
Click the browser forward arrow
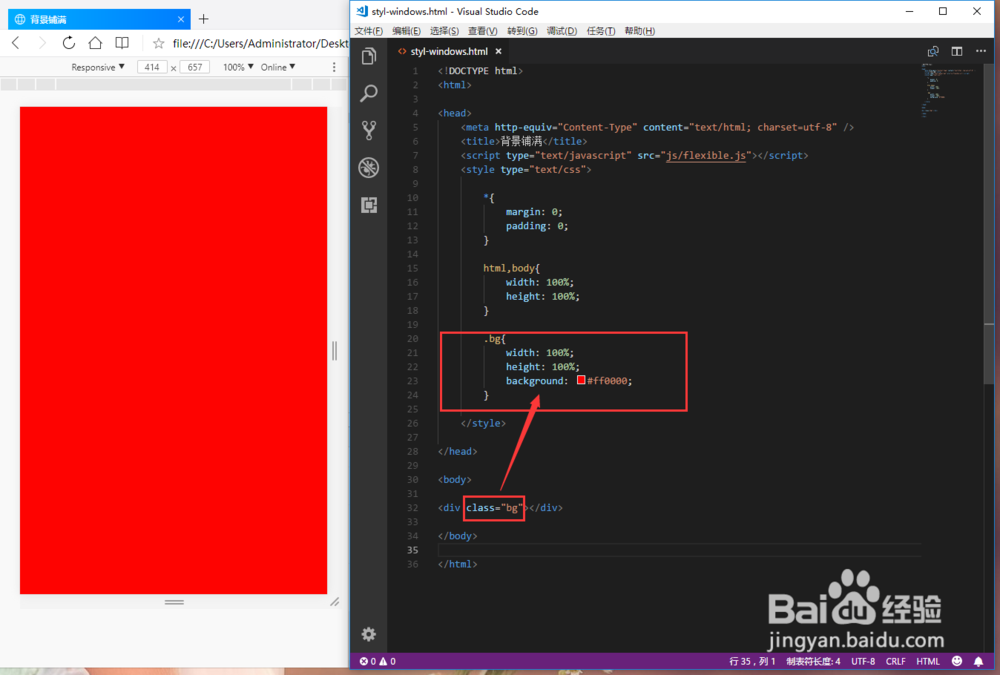click(42, 43)
